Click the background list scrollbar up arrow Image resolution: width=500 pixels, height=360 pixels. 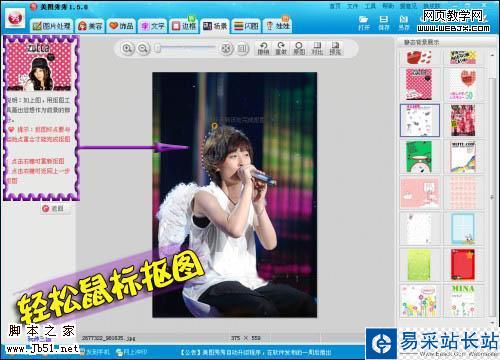tap(493, 55)
